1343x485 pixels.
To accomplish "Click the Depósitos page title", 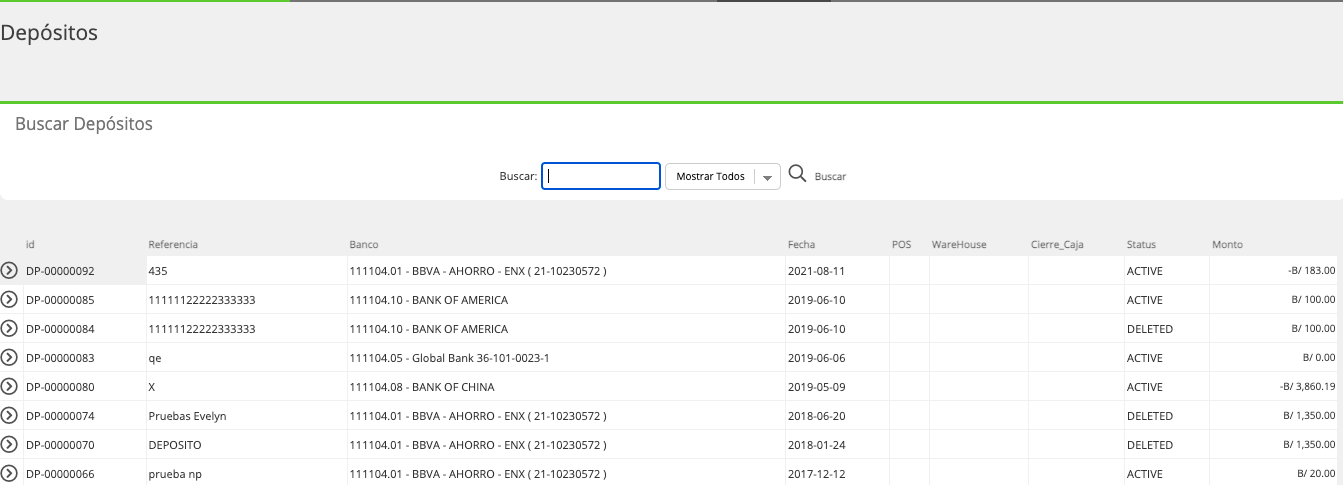I will [49, 33].
